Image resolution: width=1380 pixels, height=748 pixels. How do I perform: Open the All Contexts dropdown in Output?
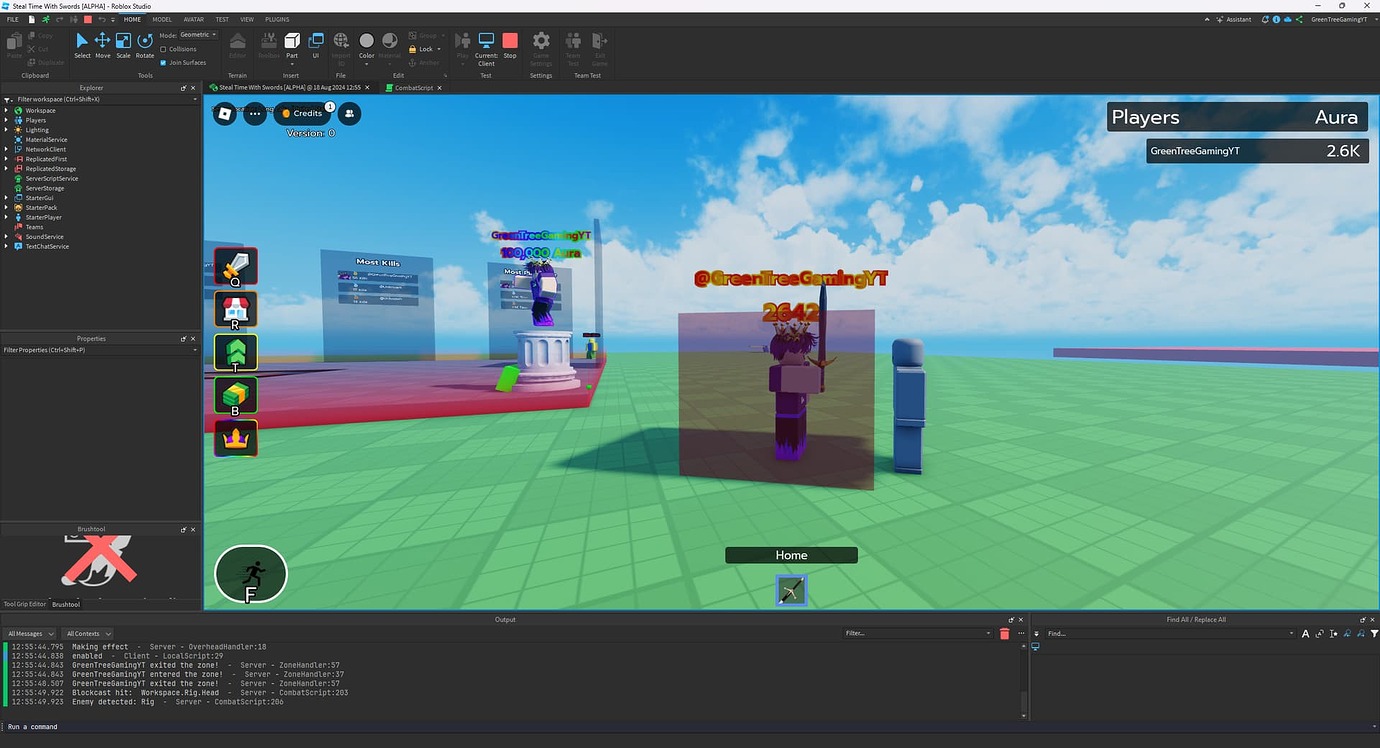[86, 633]
